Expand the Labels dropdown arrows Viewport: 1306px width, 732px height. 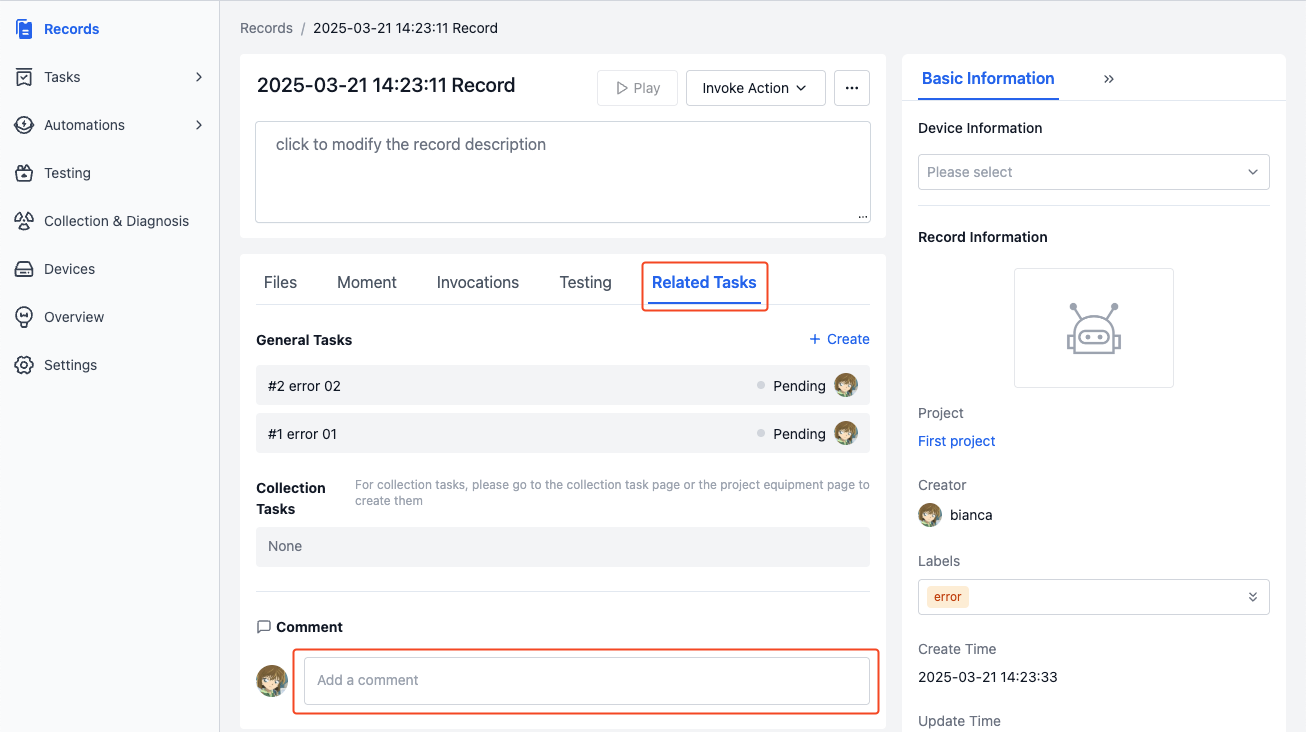point(1253,597)
